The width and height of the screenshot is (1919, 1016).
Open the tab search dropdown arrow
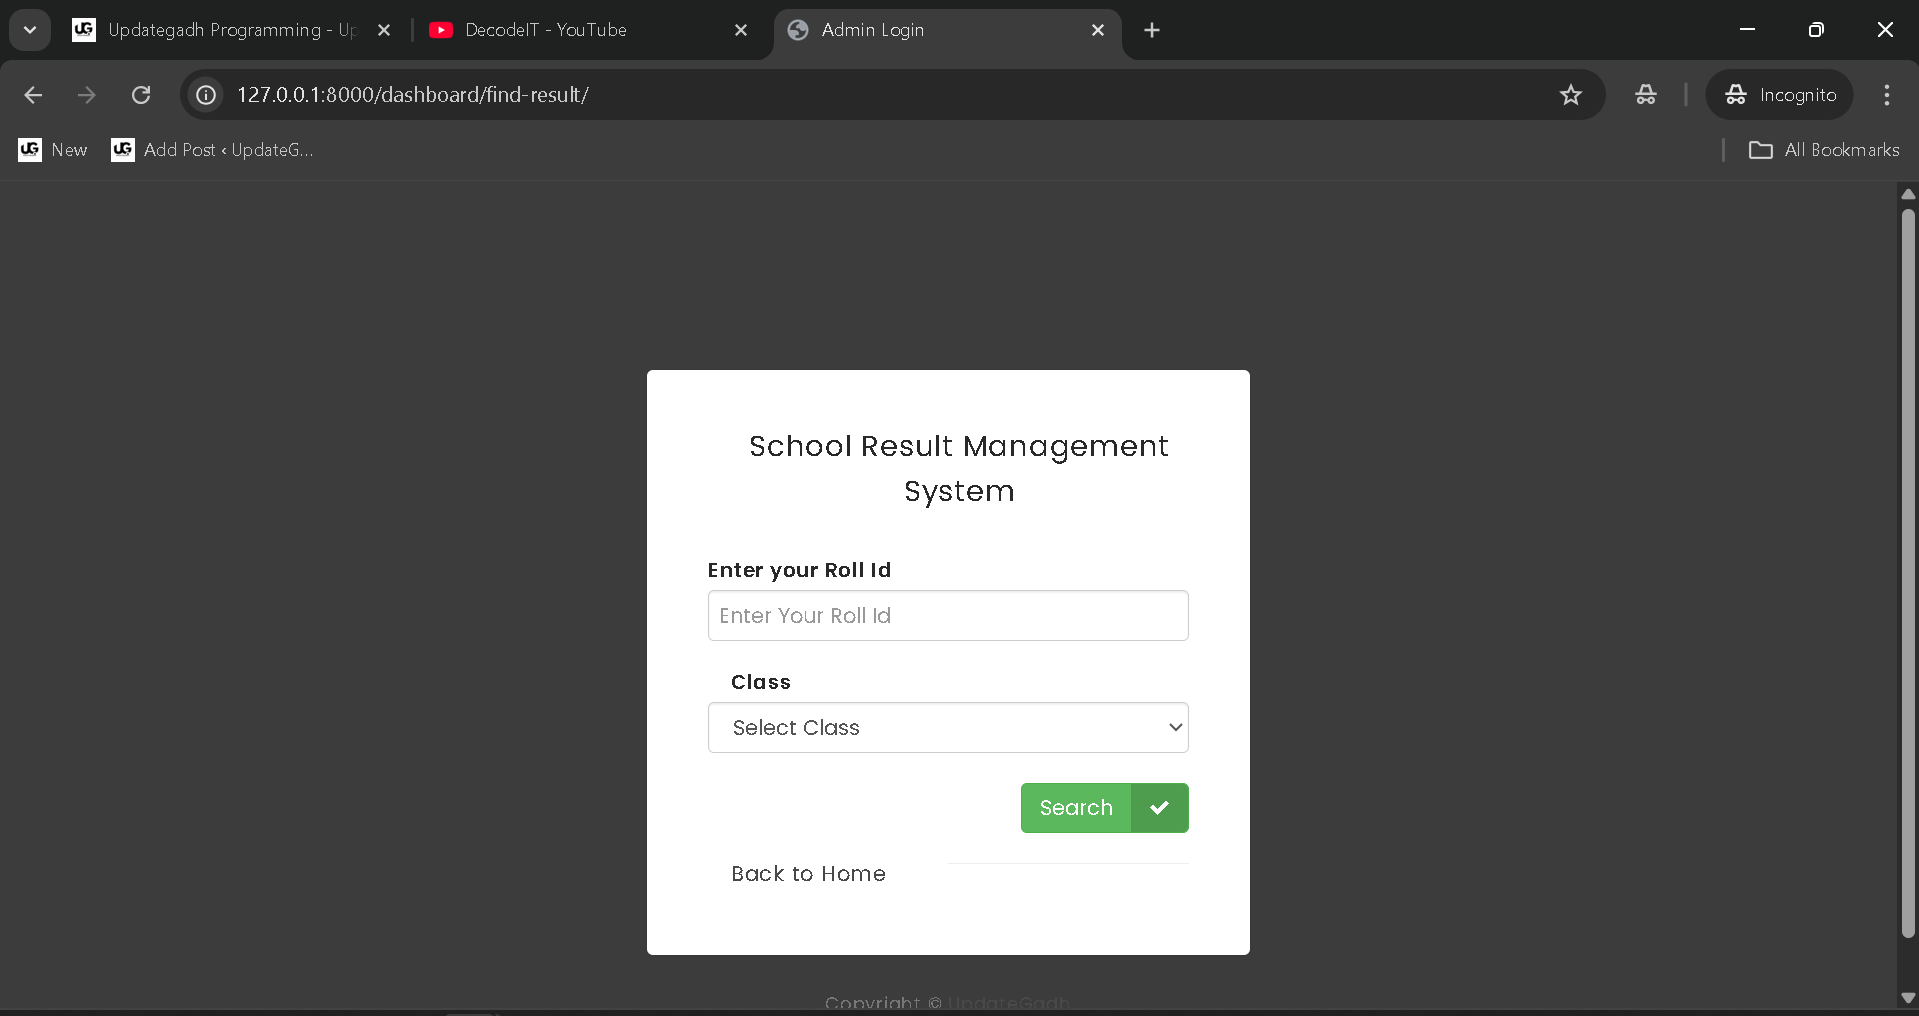pyautogui.click(x=30, y=30)
